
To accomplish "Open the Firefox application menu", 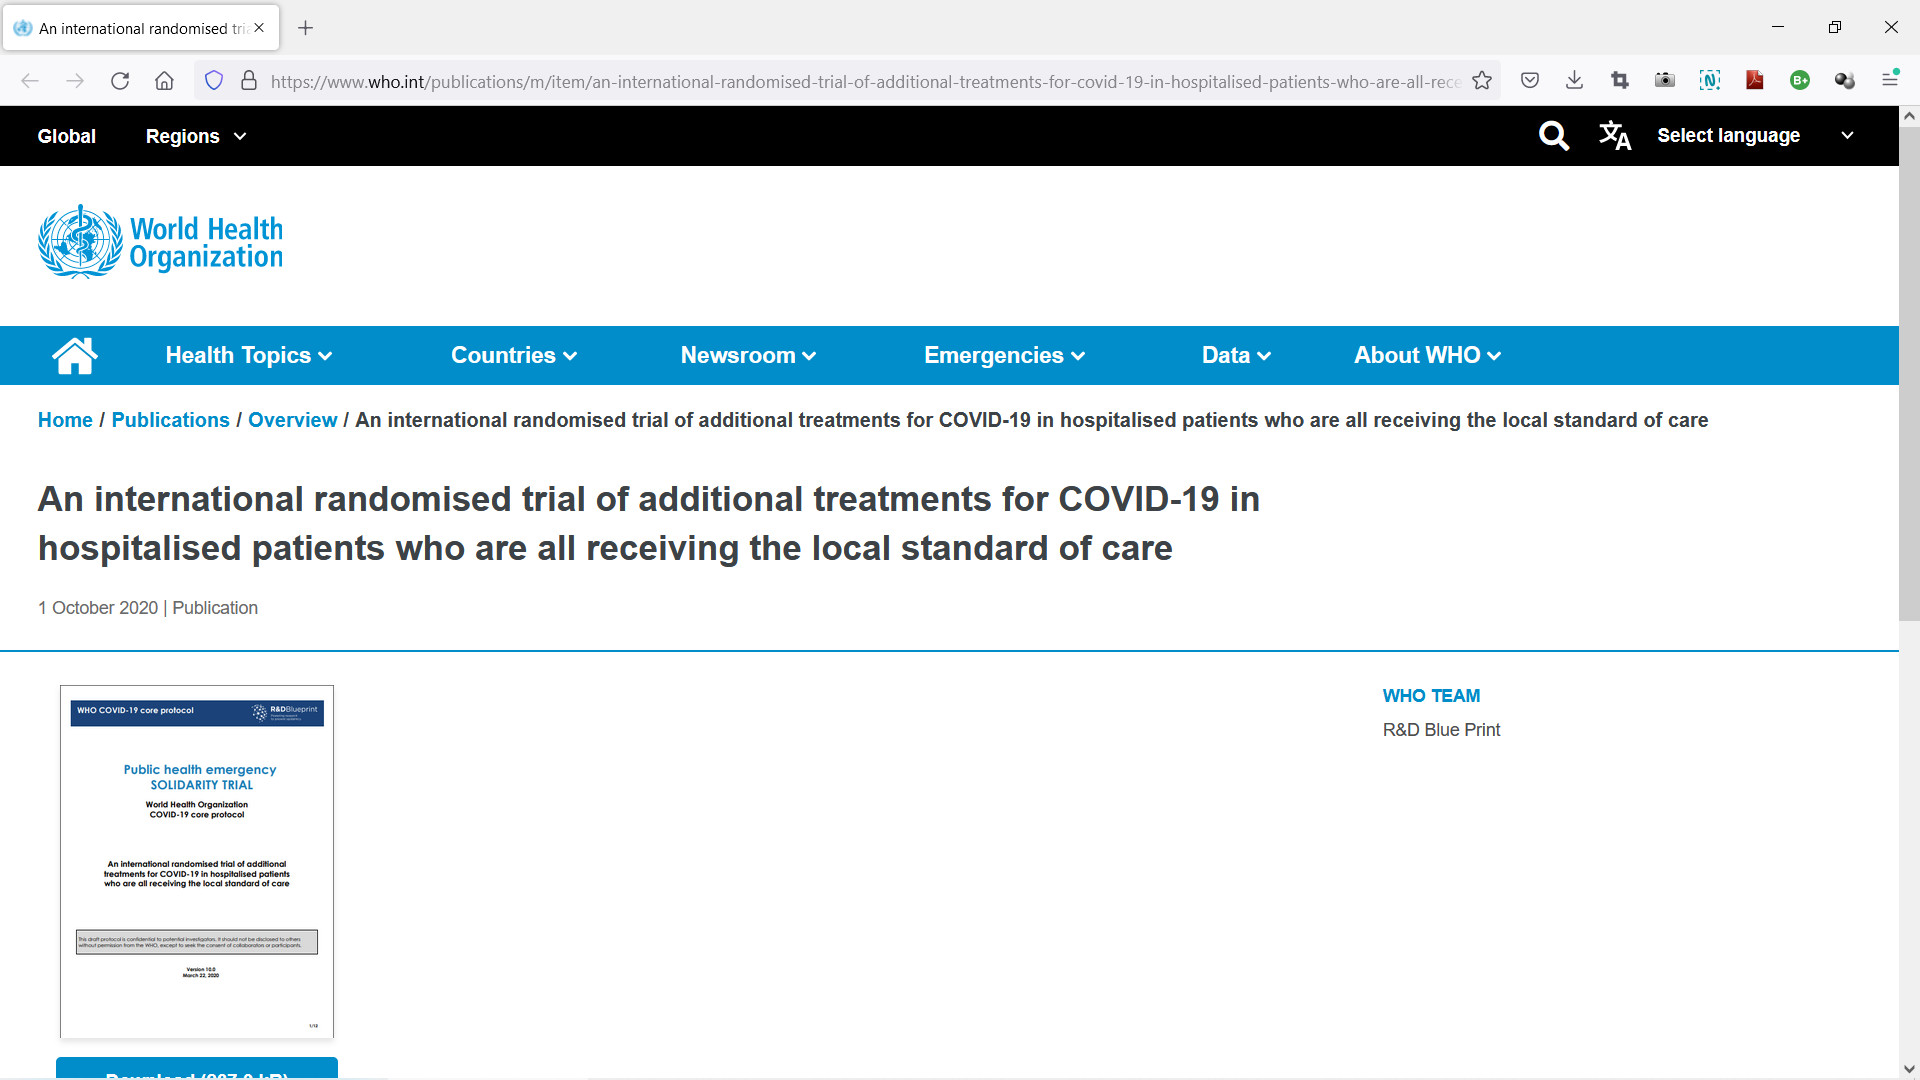I will coord(1890,79).
